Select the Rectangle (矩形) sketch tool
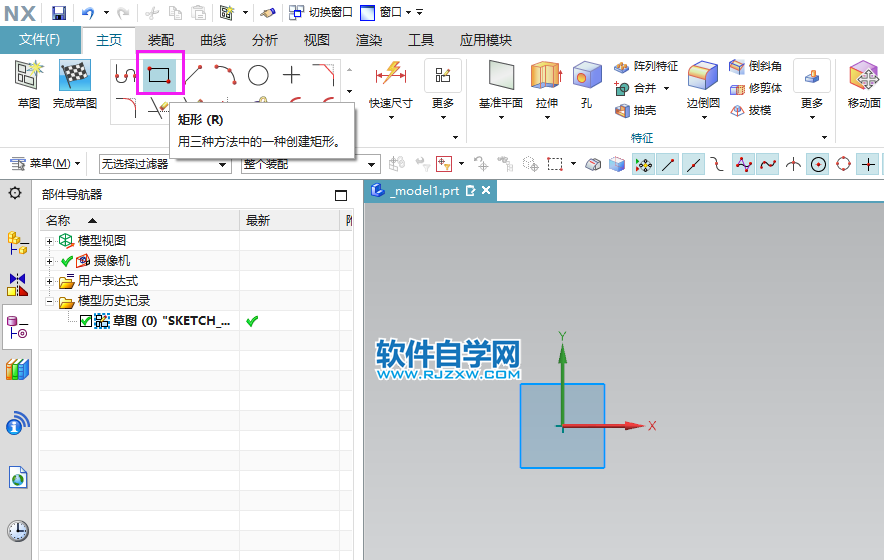Viewport: 884px width, 560px height. pyautogui.click(x=157, y=75)
